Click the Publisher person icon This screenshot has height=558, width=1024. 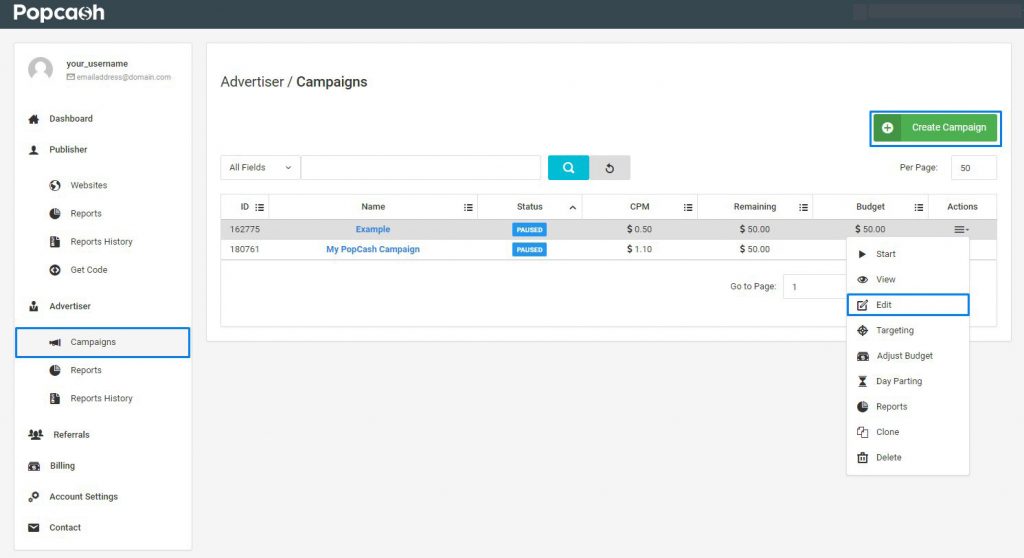[x=34, y=150]
